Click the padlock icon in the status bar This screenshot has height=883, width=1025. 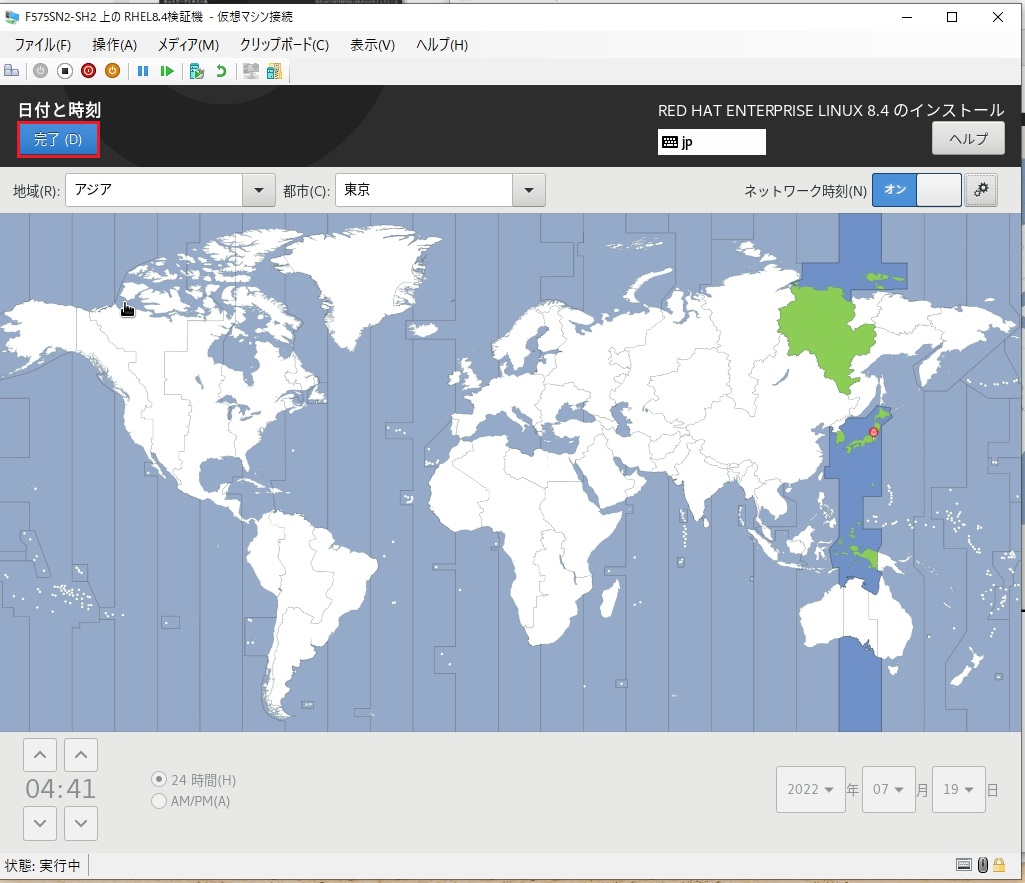pos(999,865)
